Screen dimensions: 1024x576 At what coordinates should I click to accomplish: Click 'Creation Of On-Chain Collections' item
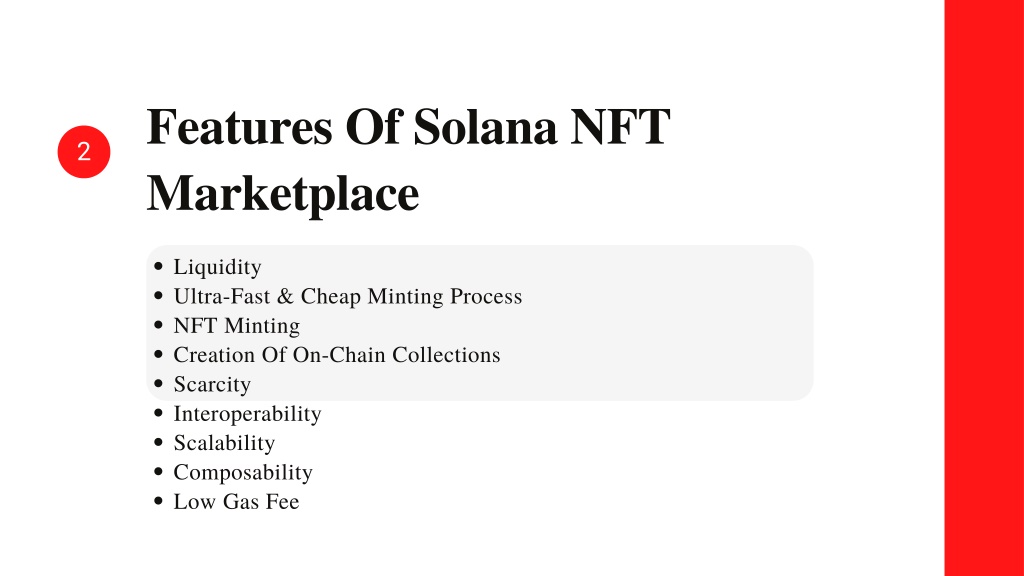(337, 355)
